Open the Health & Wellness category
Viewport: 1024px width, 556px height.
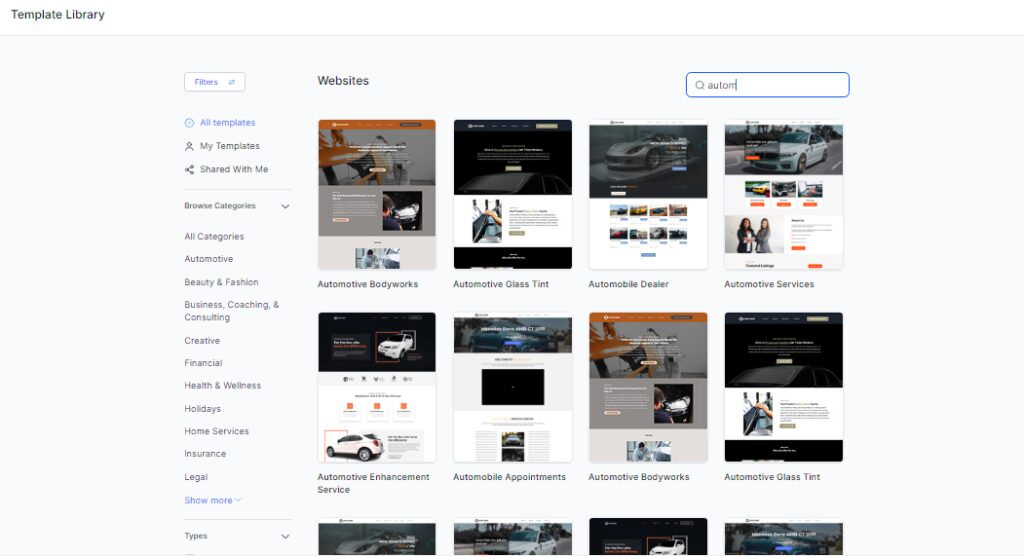222,385
